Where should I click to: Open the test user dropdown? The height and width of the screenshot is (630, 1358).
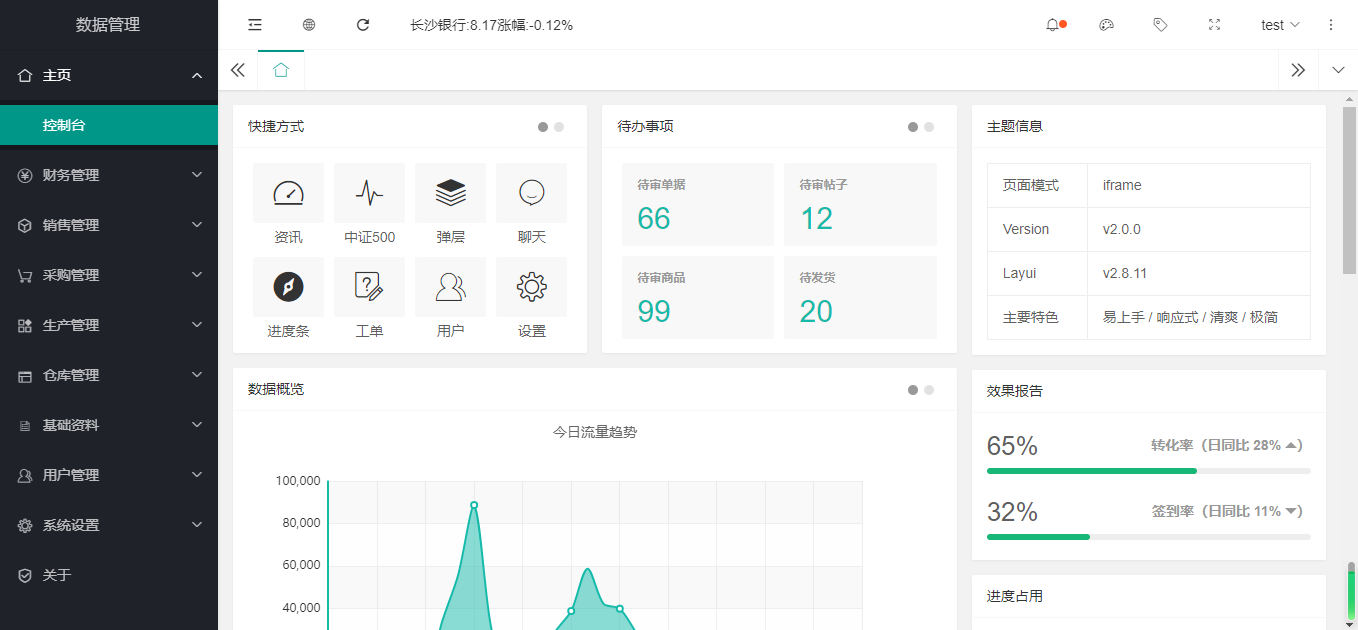[x=1280, y=25]
